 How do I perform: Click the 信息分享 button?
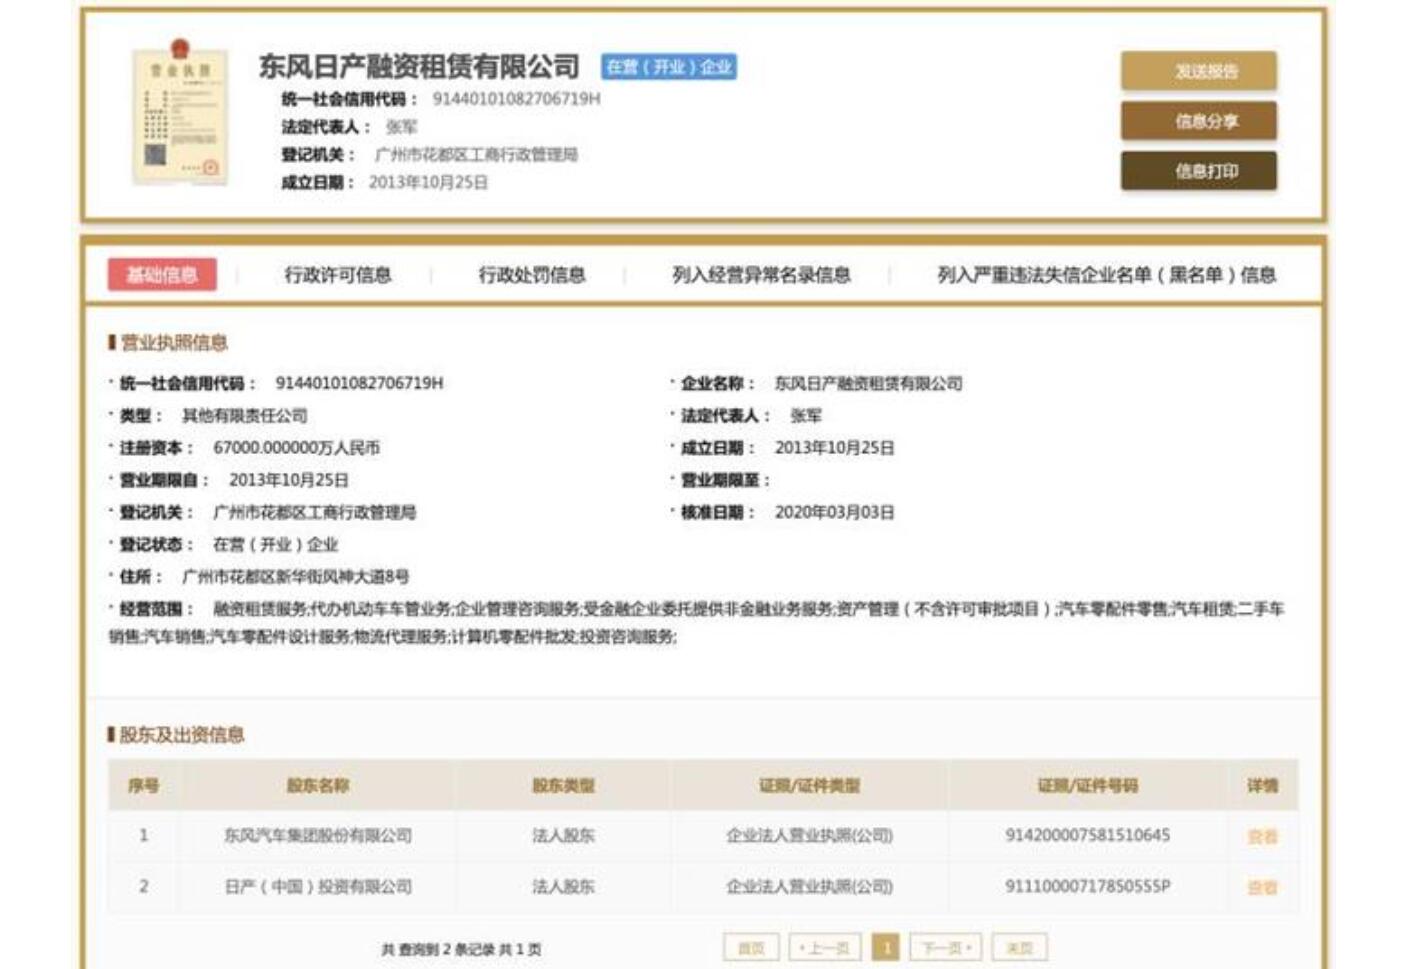(x=1198, y=121)
